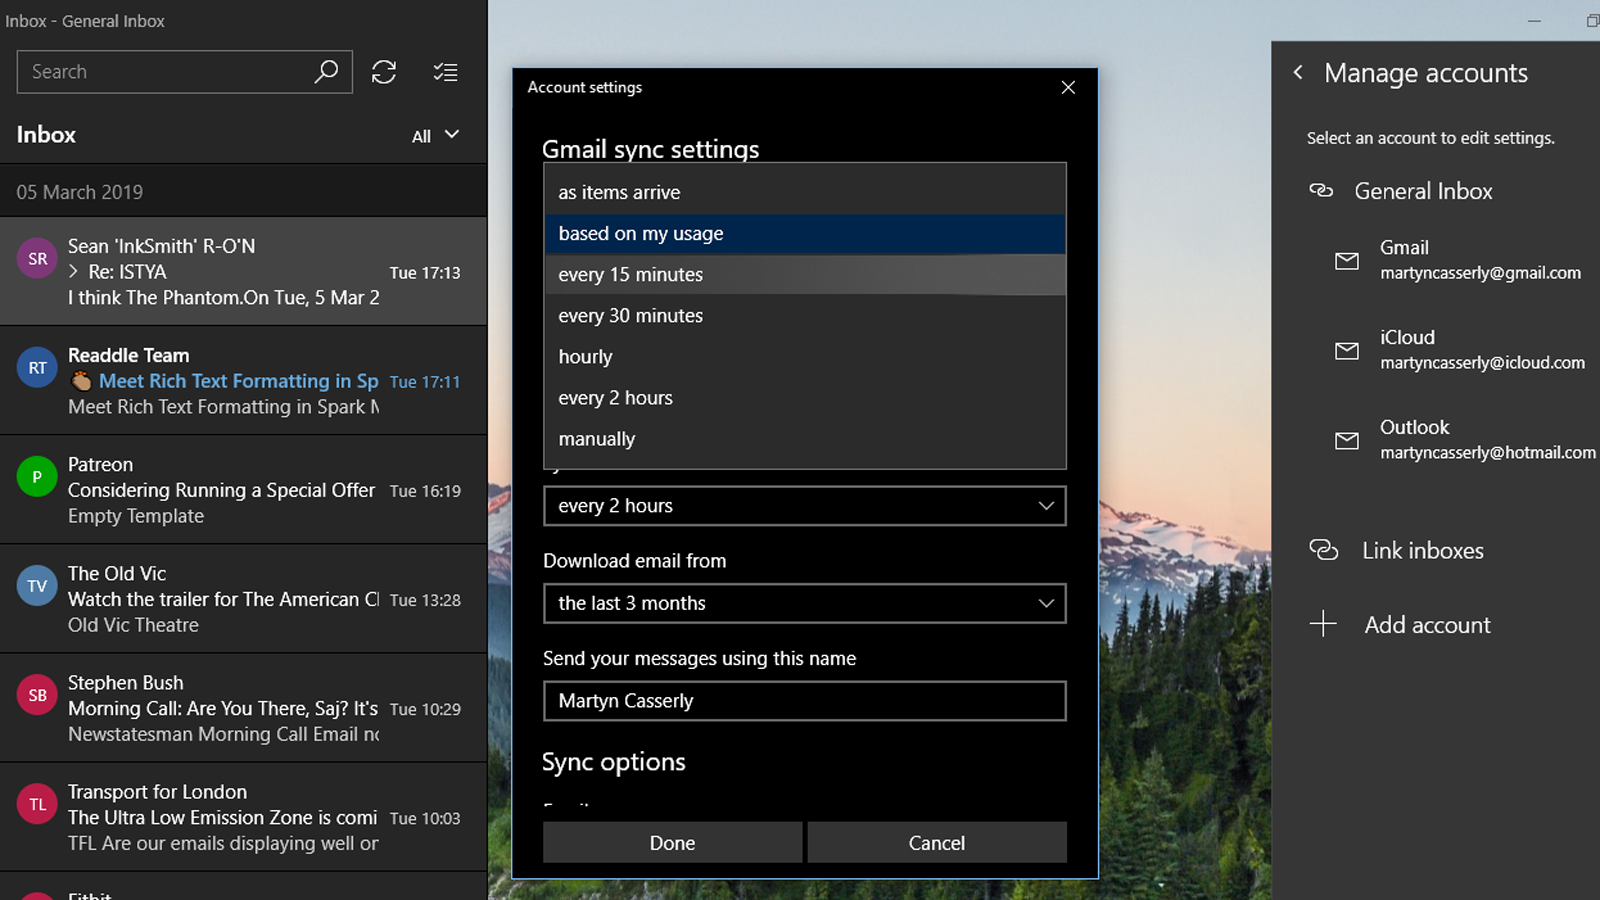Click the General Inbox linked icon
The height and width of the screenshot is (900, 1600).
(x=1321, y=190)
